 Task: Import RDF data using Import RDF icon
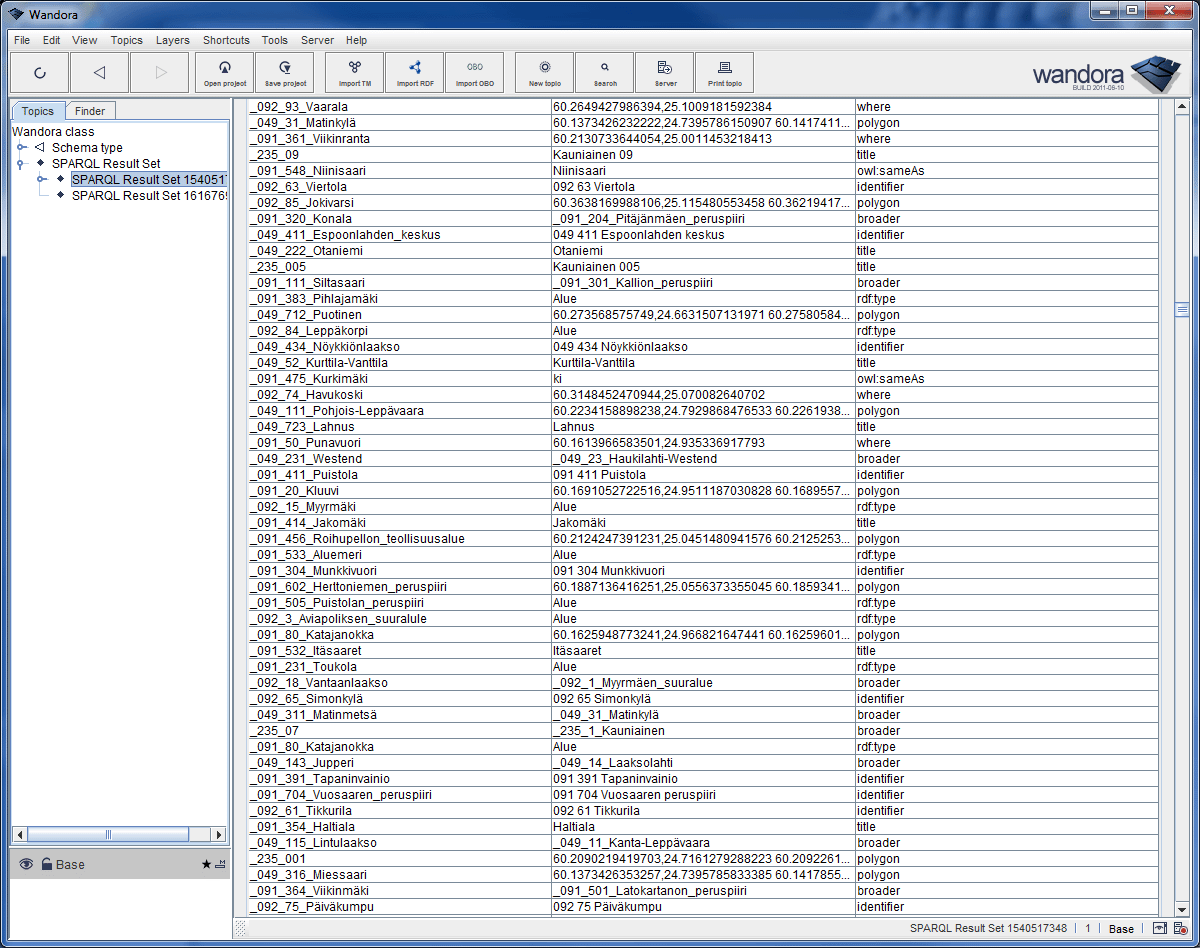coord(414,72)
